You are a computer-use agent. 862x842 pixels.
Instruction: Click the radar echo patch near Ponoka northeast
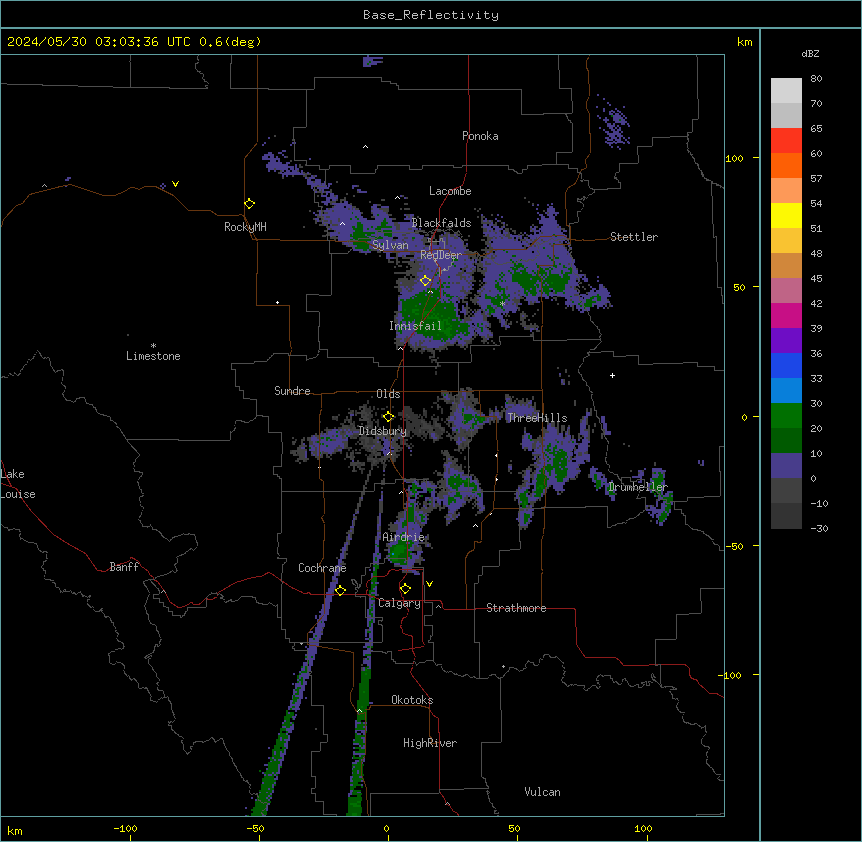[x=613, y=124]
